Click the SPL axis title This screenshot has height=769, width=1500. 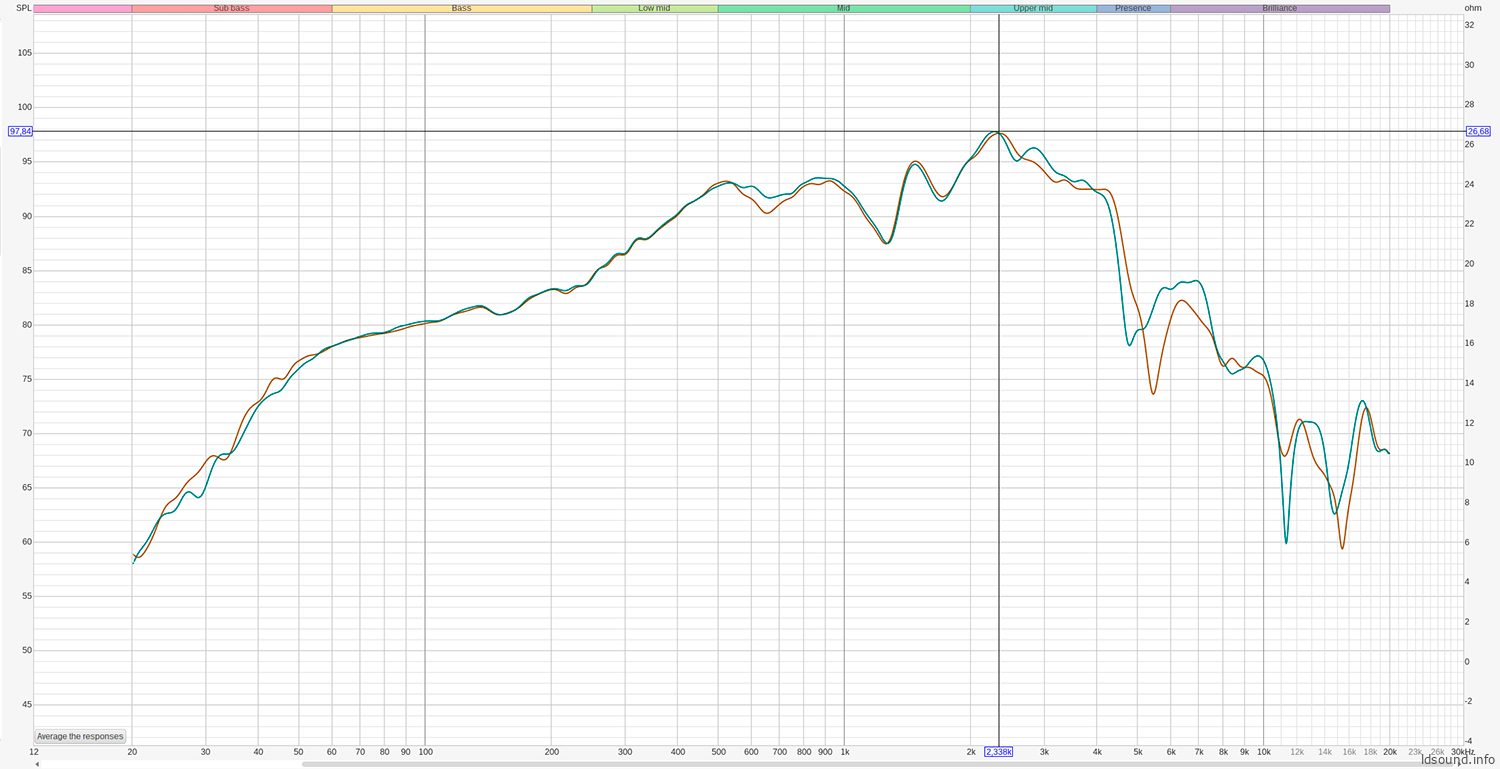point(23,8)
